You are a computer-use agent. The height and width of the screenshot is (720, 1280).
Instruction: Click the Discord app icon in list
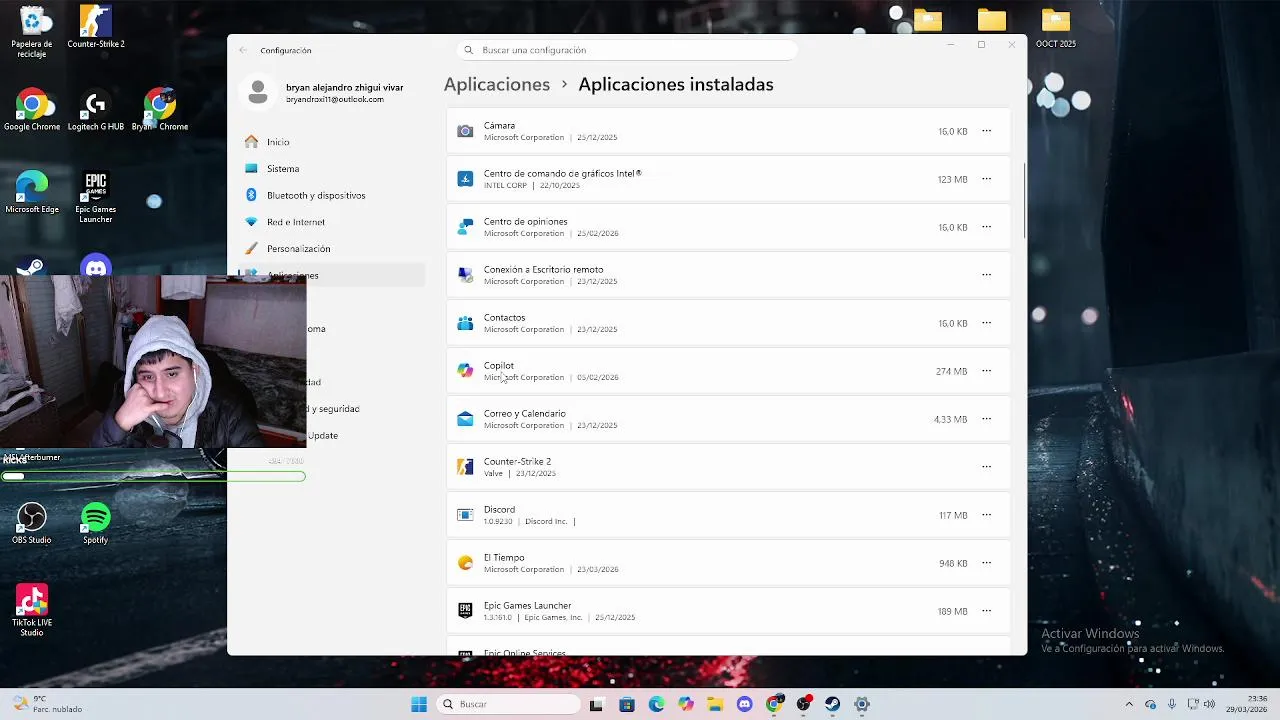(465, 515)
